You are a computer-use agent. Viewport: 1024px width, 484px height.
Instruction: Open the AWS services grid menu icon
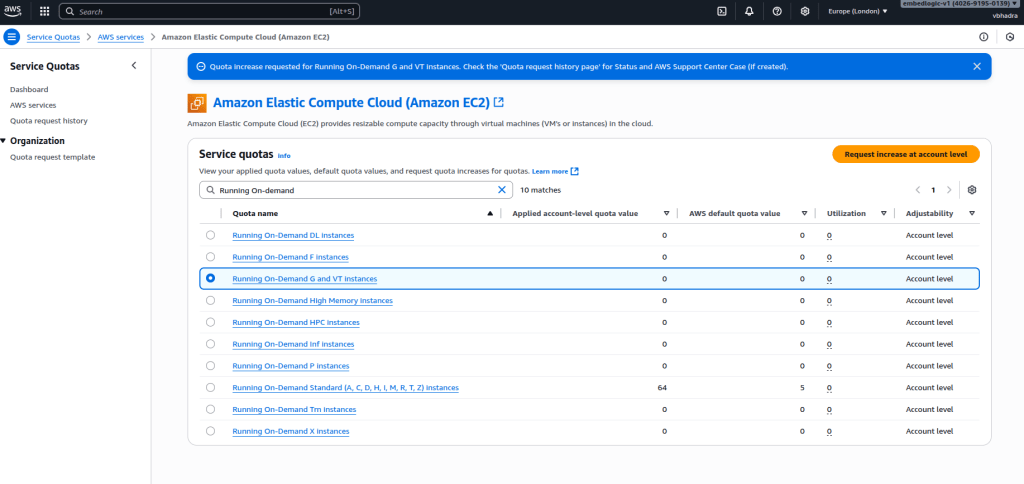click(x=44, y=11)
